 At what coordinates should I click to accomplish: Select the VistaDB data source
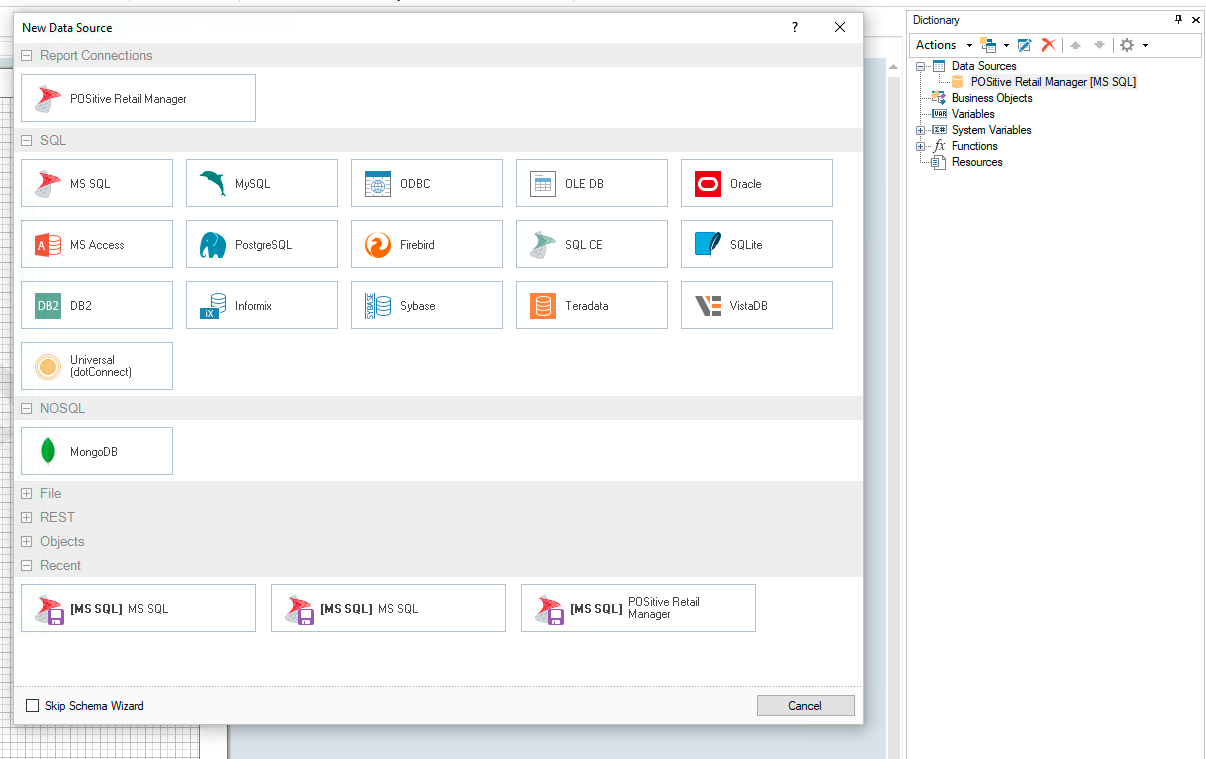757,305
